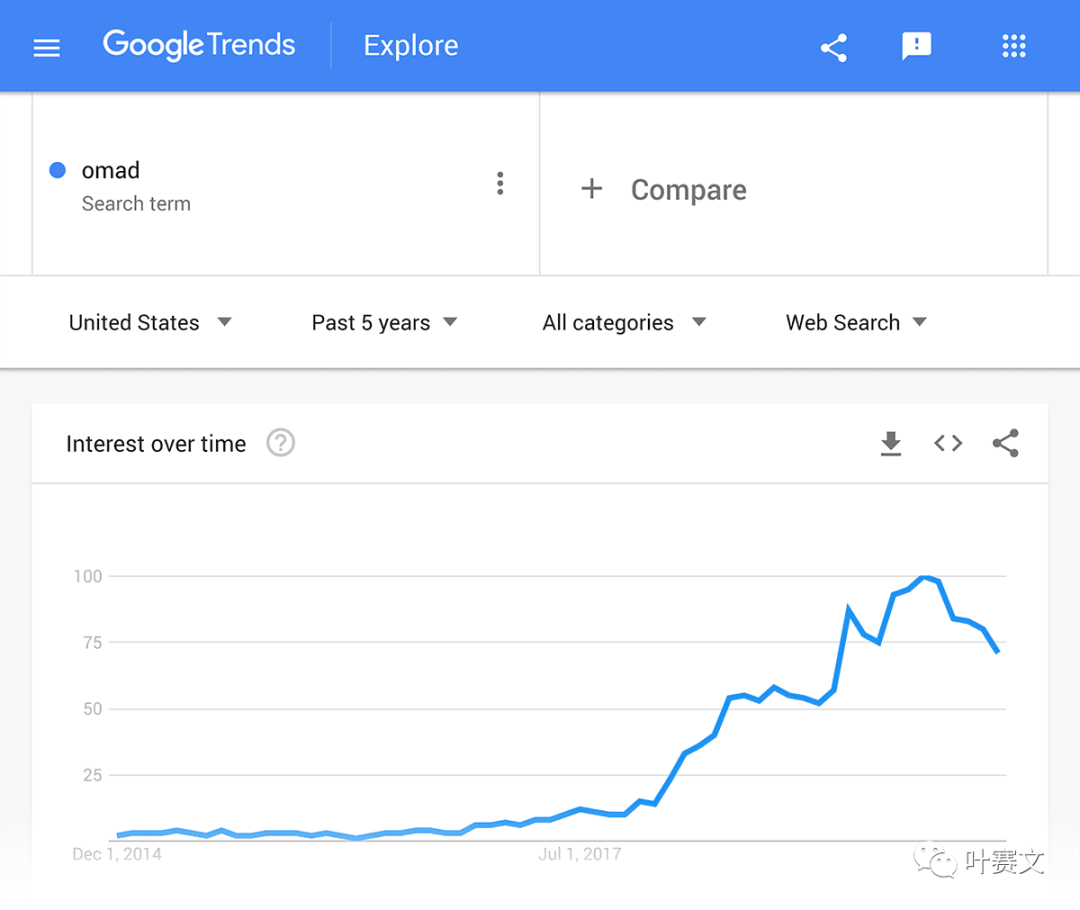Go to the Explore section
The image size is (1080, 910).
coord(411,46)
